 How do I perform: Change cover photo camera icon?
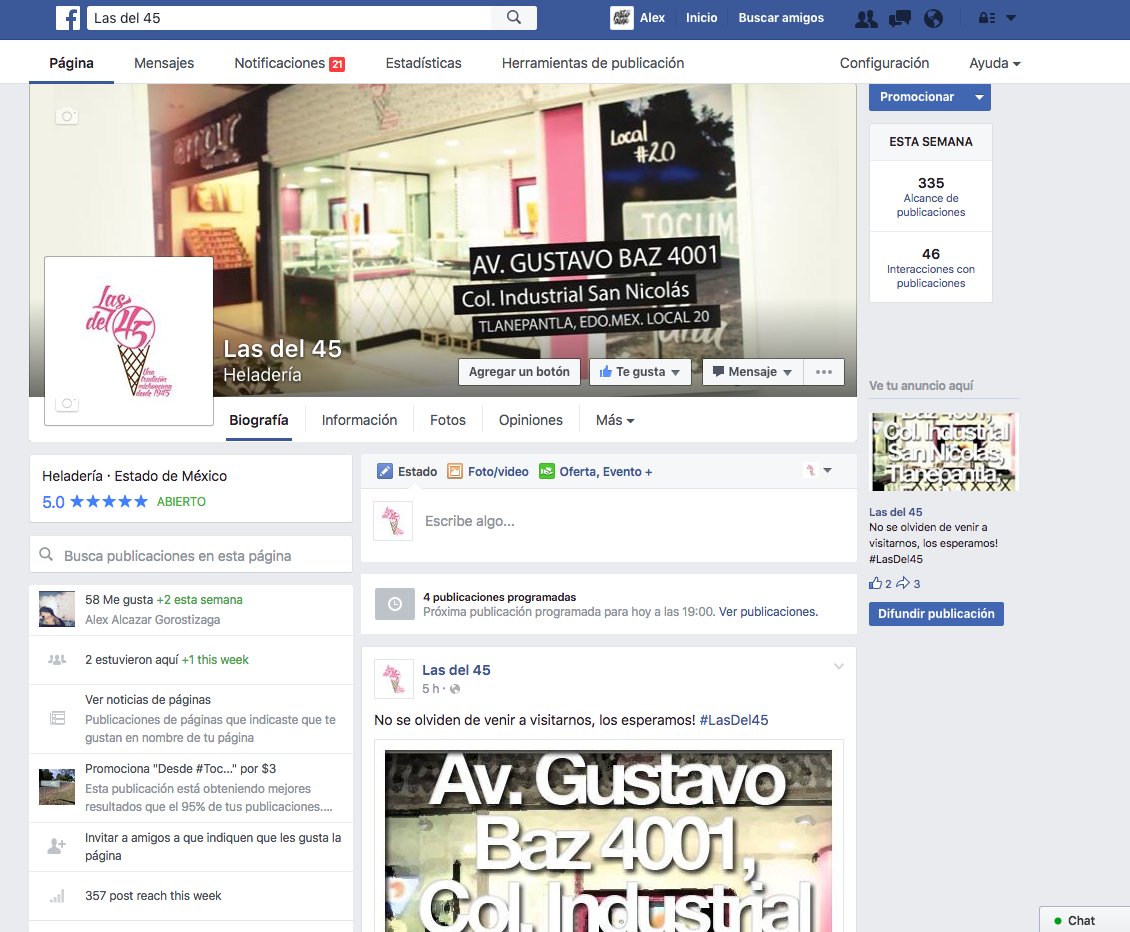coord(67,116)
